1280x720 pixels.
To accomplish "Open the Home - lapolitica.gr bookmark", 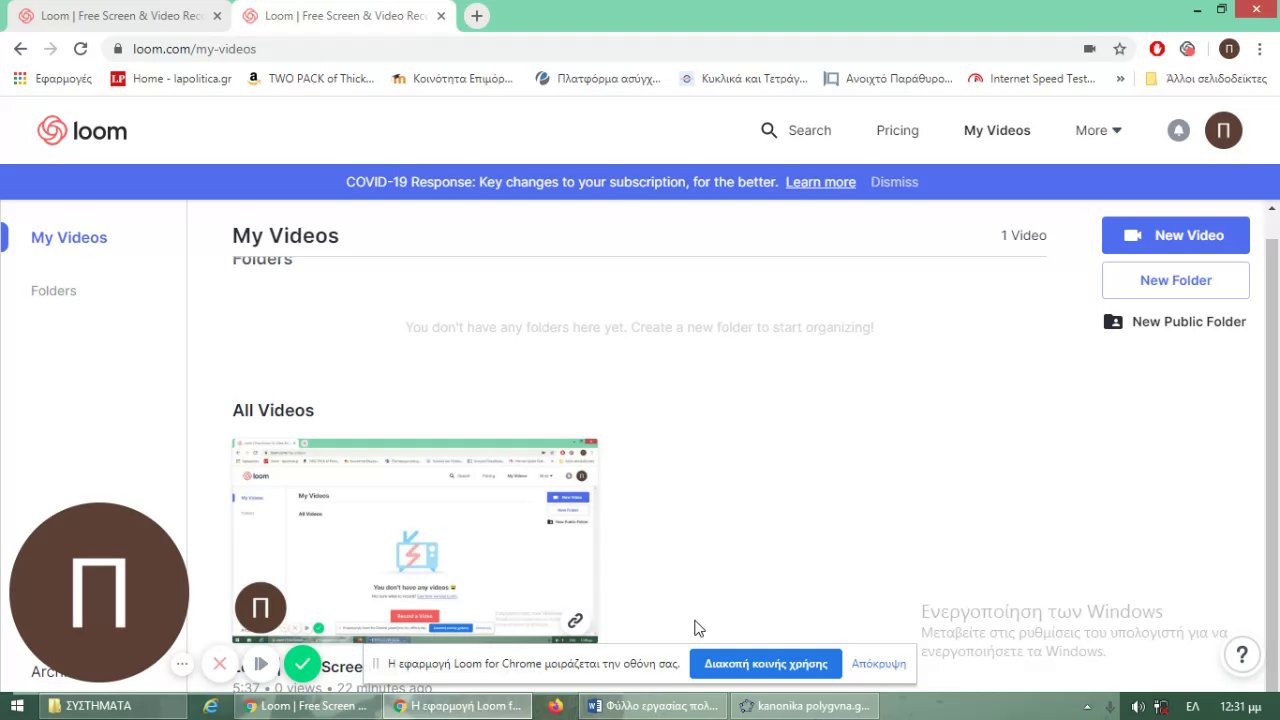I will point(171,78).
